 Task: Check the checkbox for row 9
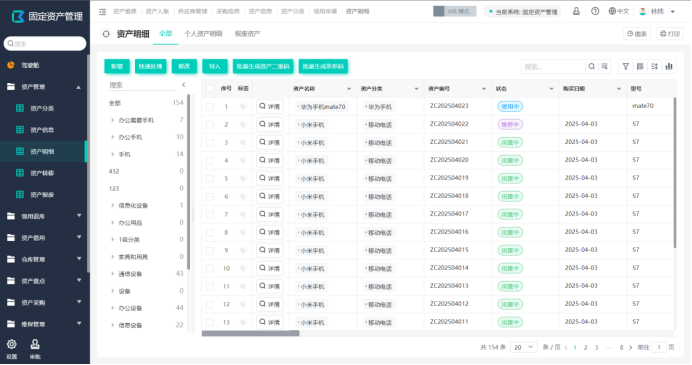210,251
